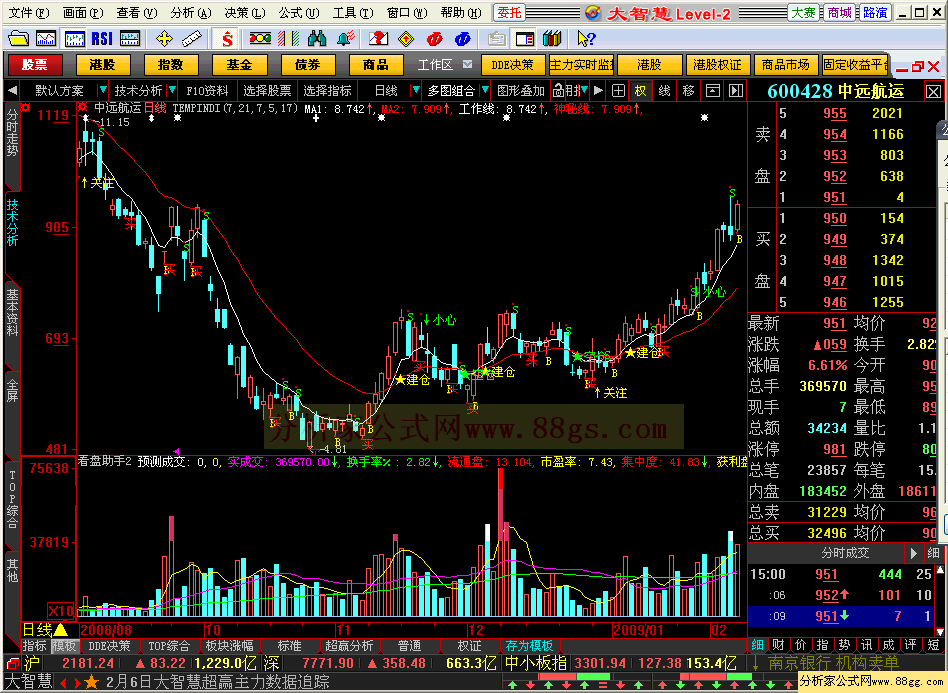Click the F10资料 toolbar item
948x693 pixels.
[x=207, y=91]
